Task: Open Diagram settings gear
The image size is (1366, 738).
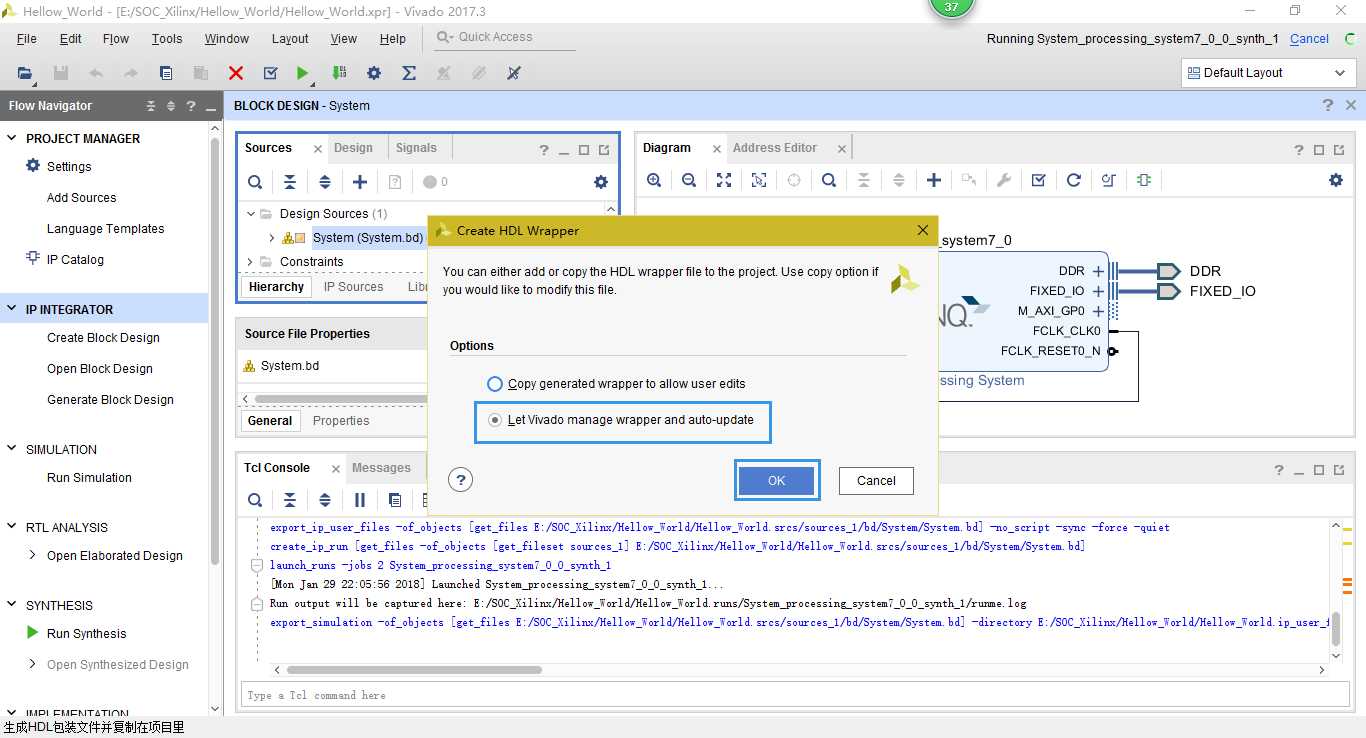Action: (1336, 180)
